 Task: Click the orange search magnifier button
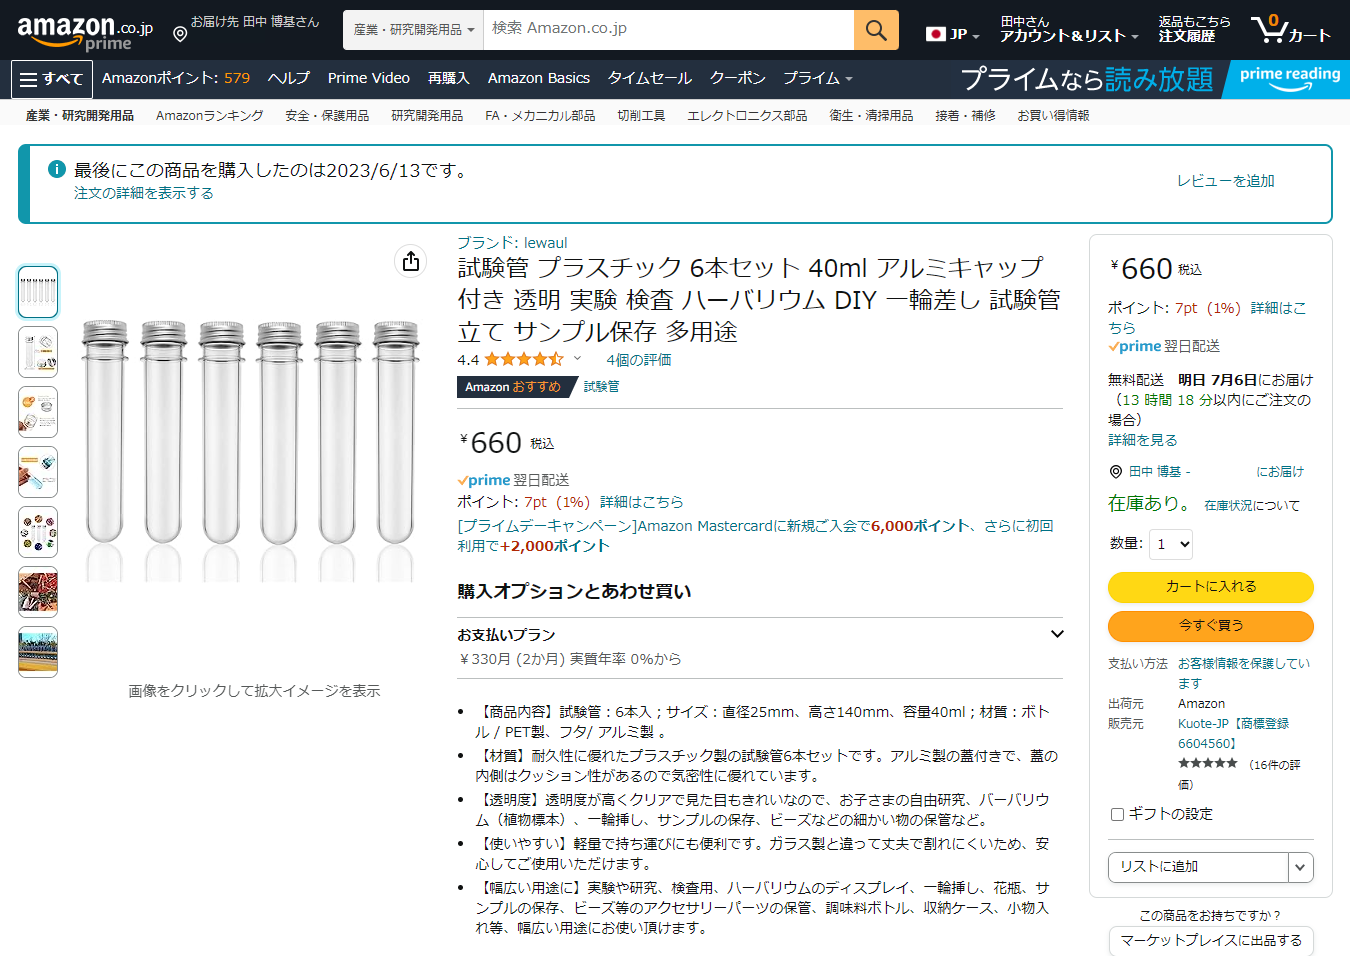[x=876, y=30]
